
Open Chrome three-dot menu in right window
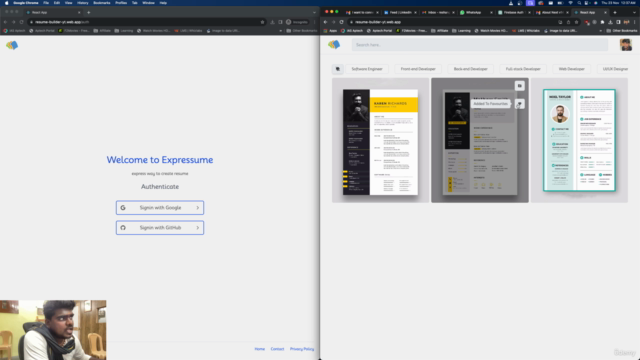(x=635, y=22)
